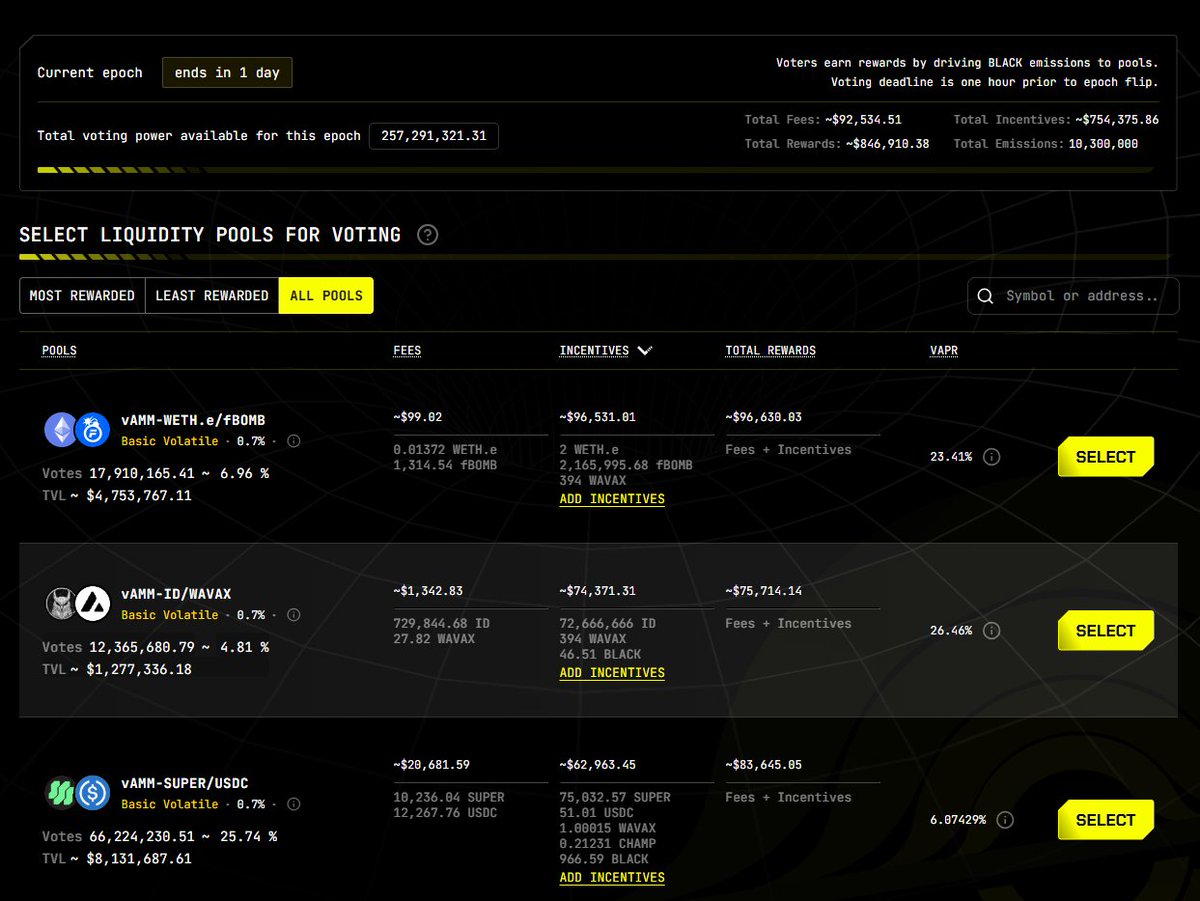This screenshot has width=1200, height=901.
Task: Sort by Fees column header
Action: tap(407, 351)
